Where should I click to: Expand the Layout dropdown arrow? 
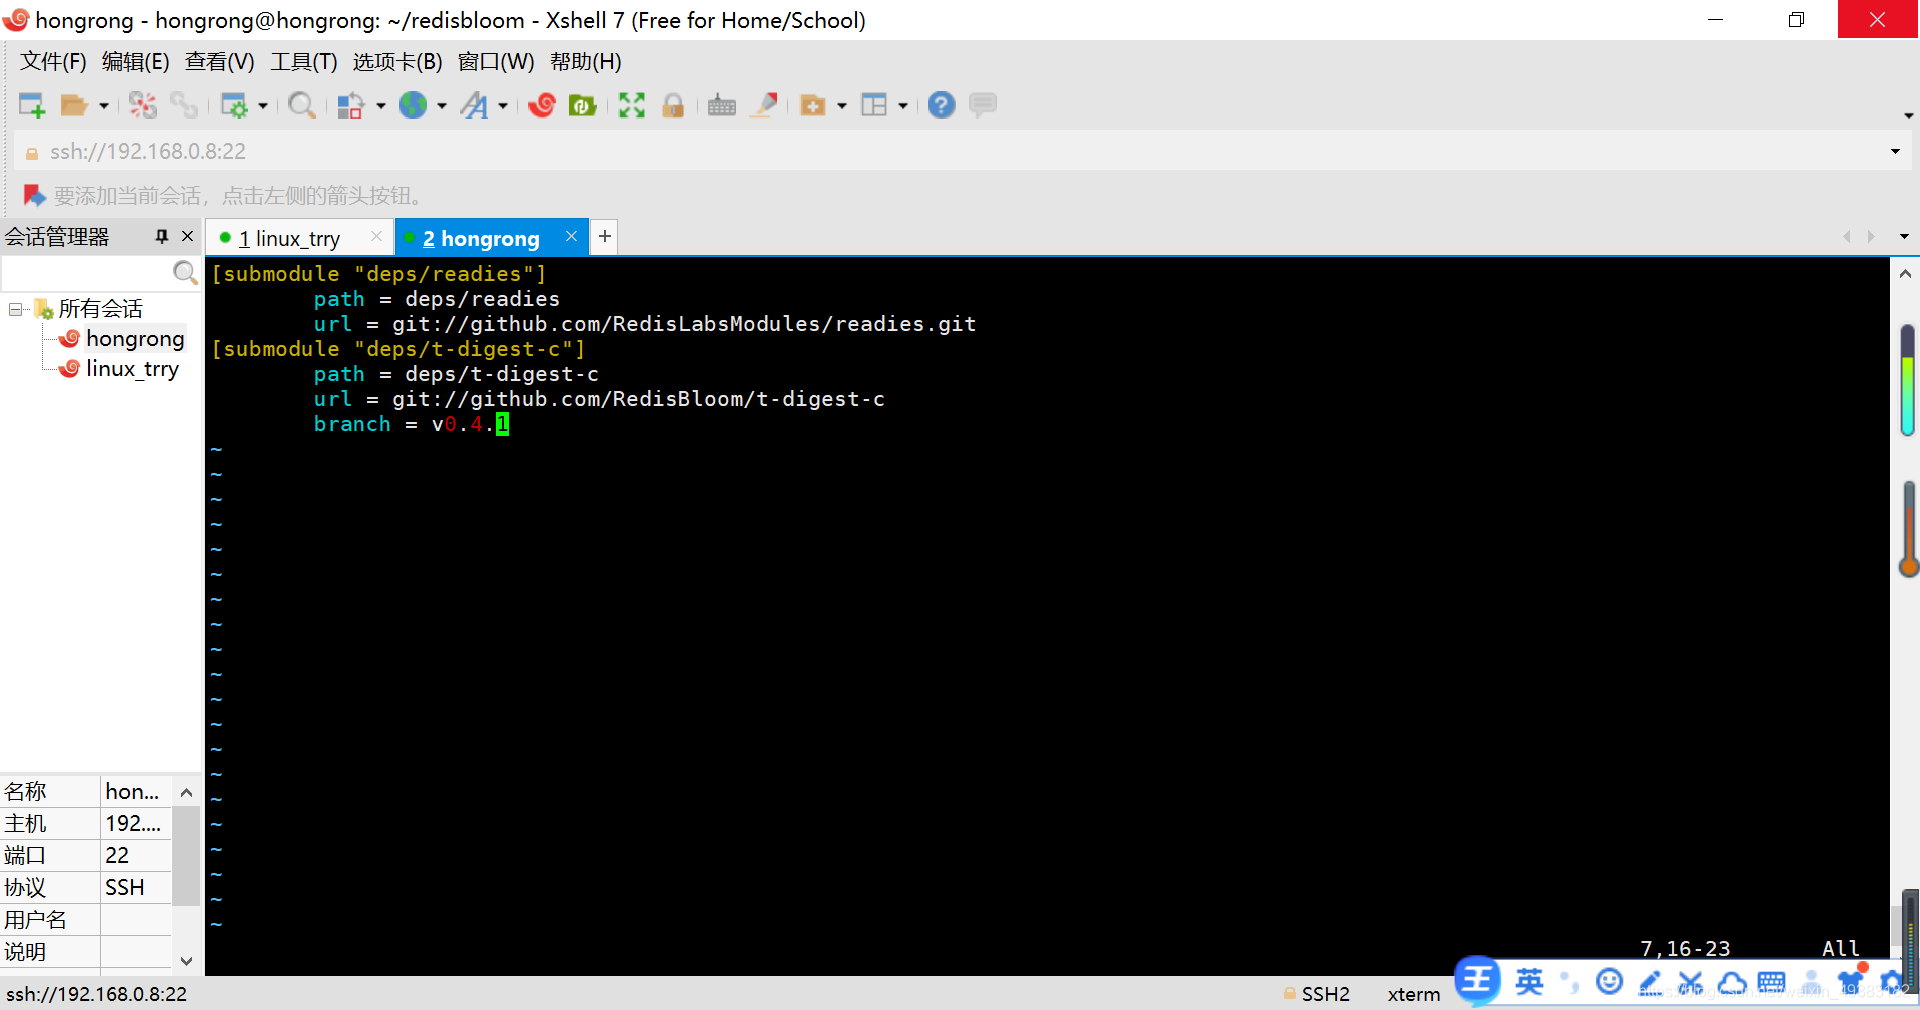pyautogui.click(x=903, y=105)
